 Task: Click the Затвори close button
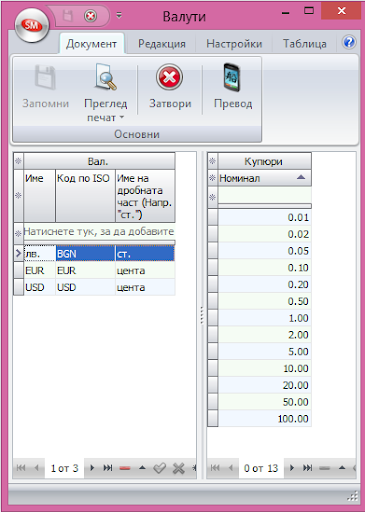pyautogui.click(x=170, y=87)
